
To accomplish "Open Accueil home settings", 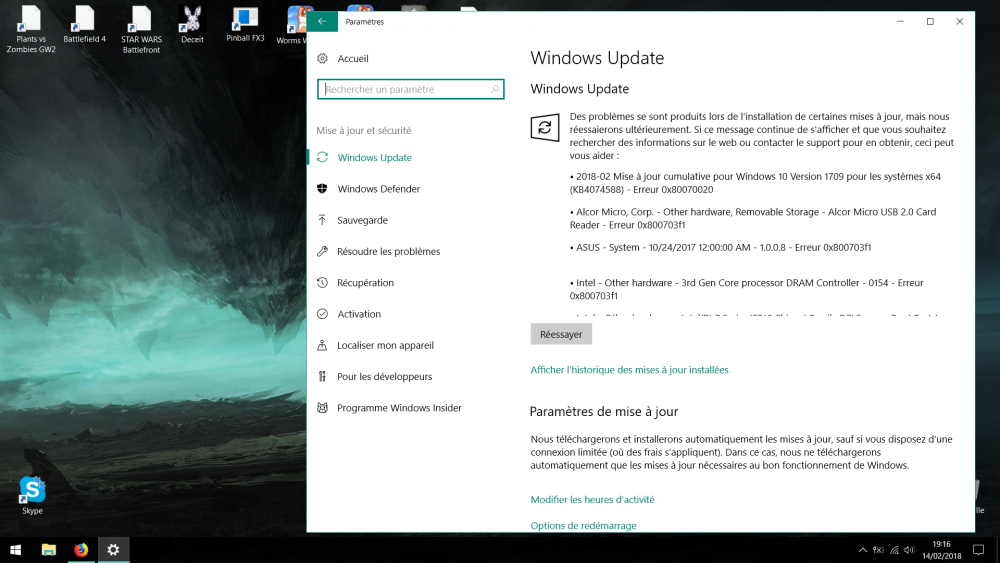I will (x=352, y=59).
